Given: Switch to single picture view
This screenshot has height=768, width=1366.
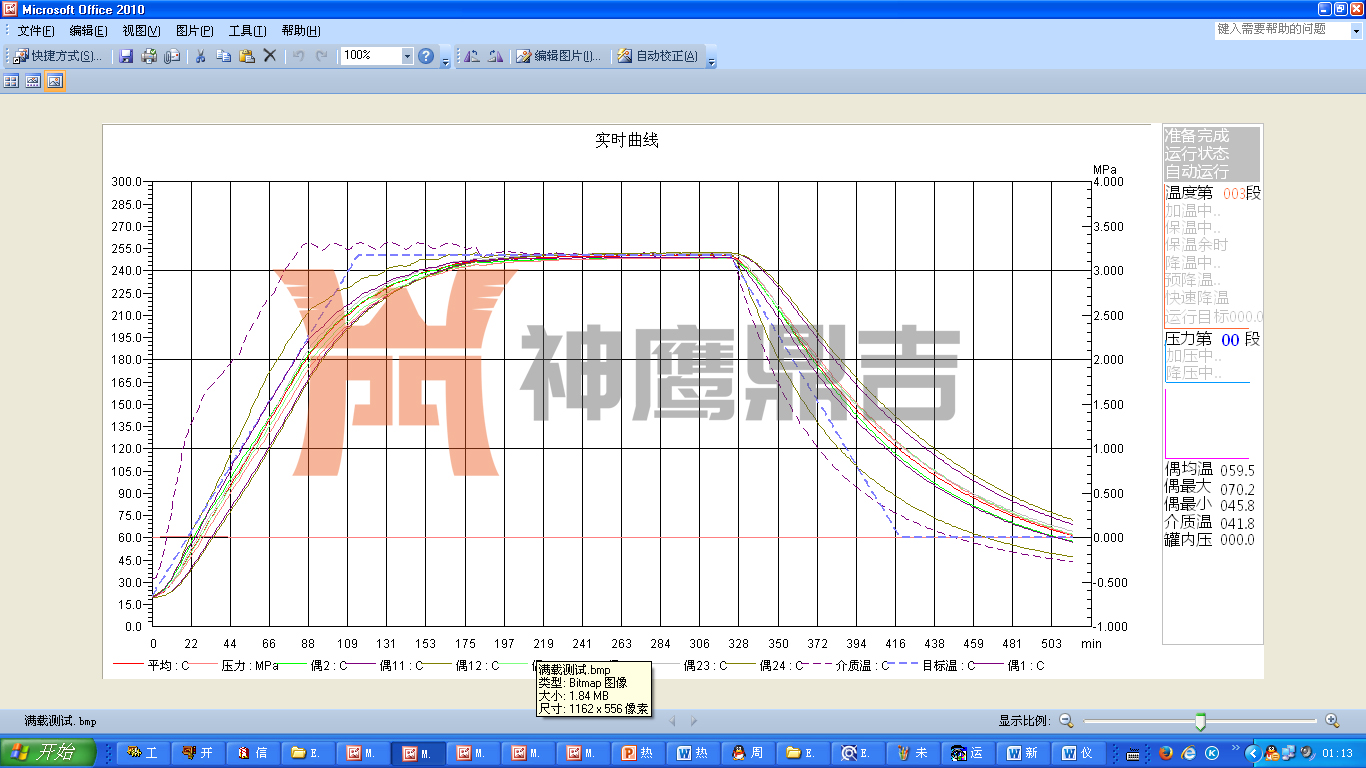Looking at the screenshot, I should coord(55,81).
